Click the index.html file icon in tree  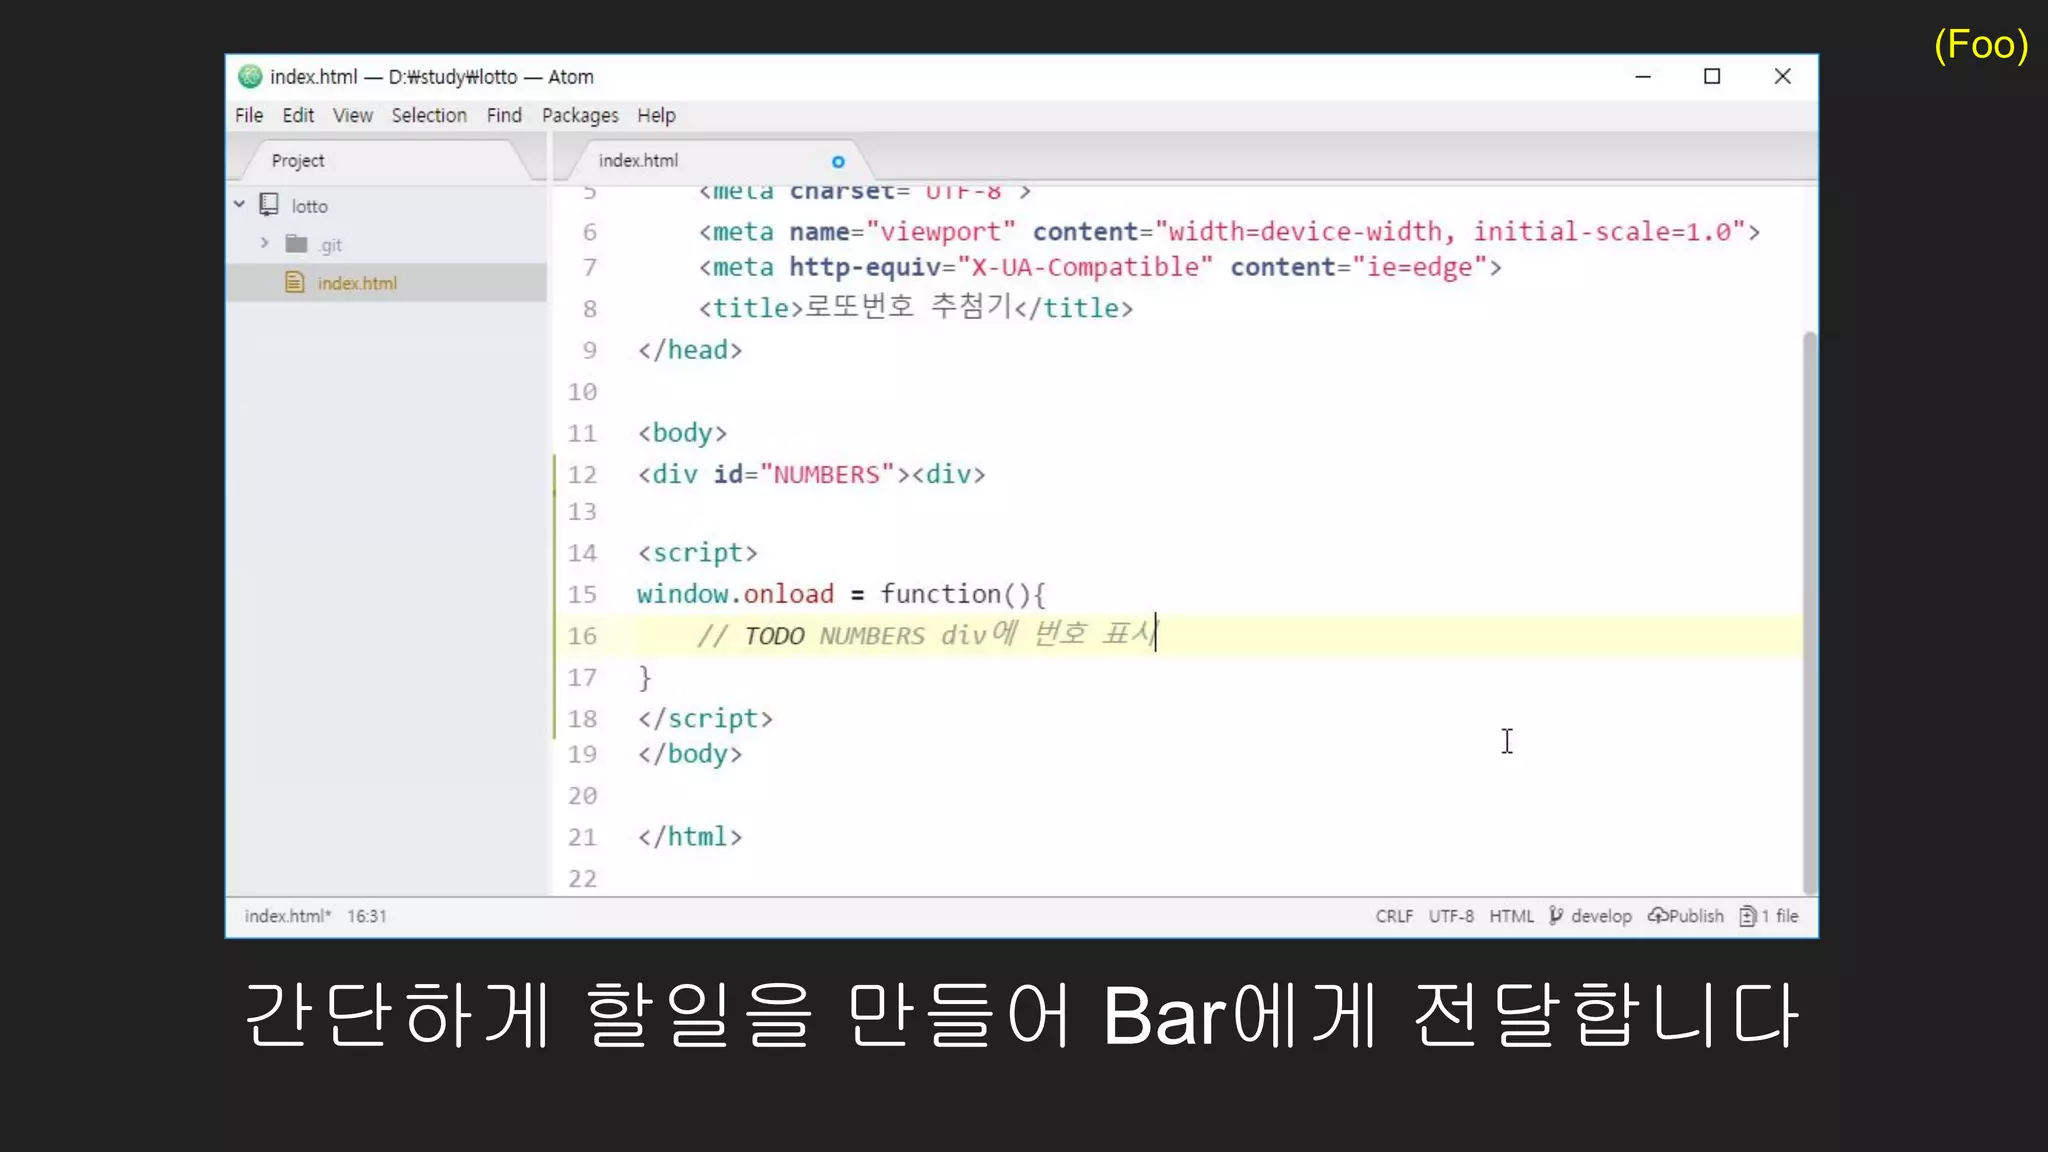[295, 282]
